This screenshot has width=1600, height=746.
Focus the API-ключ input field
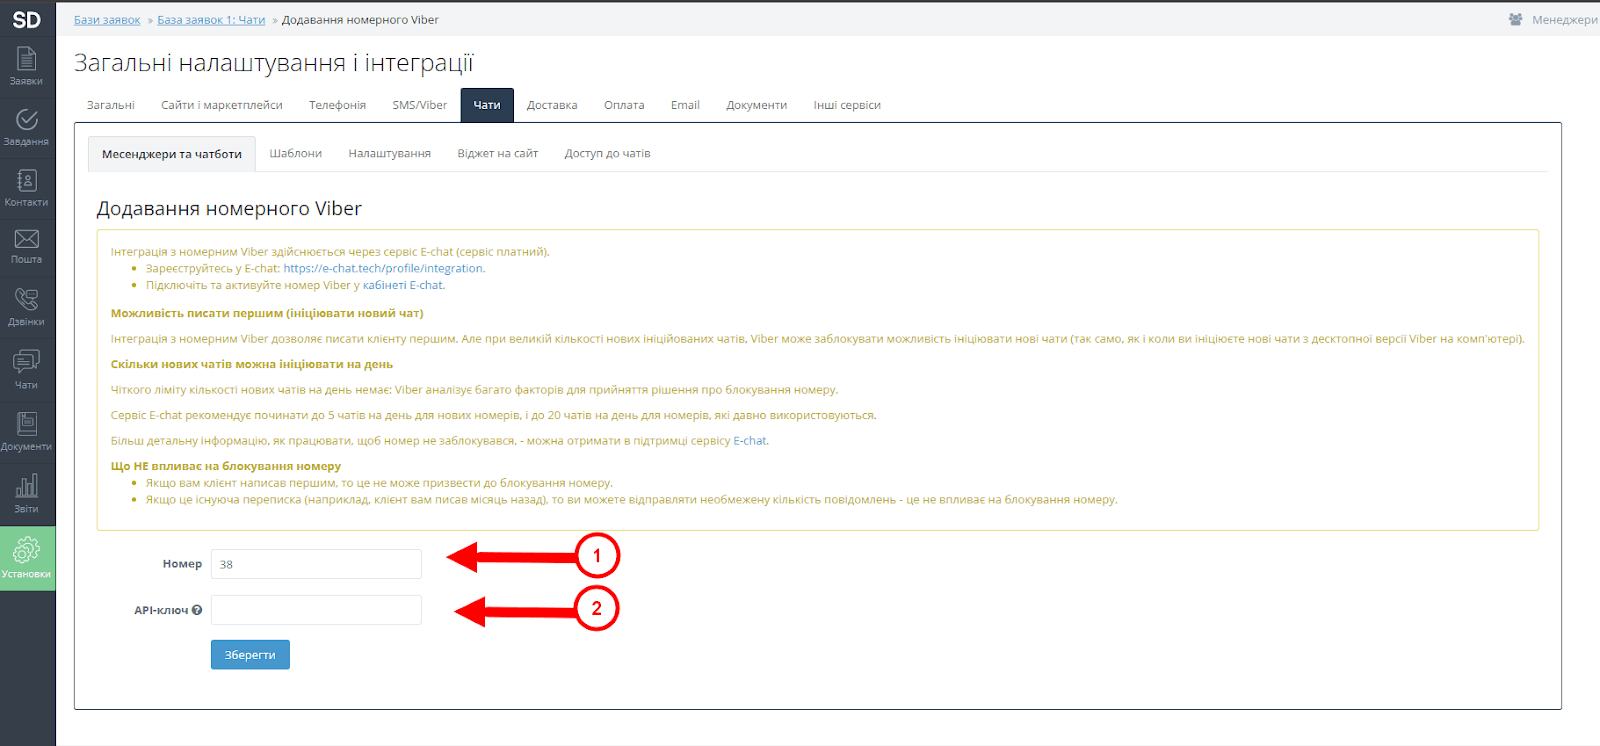[x=316, y=610]
